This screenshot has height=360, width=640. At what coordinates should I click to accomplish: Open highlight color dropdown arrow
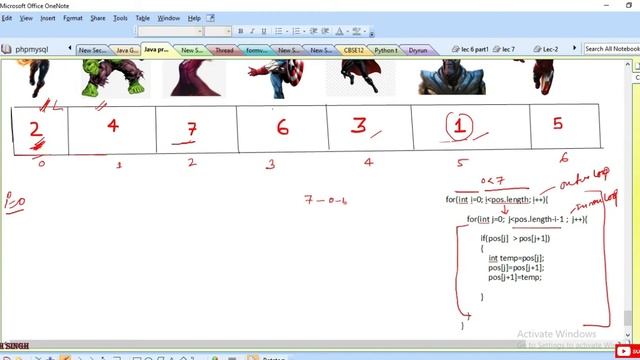click(x=364, y=31)
